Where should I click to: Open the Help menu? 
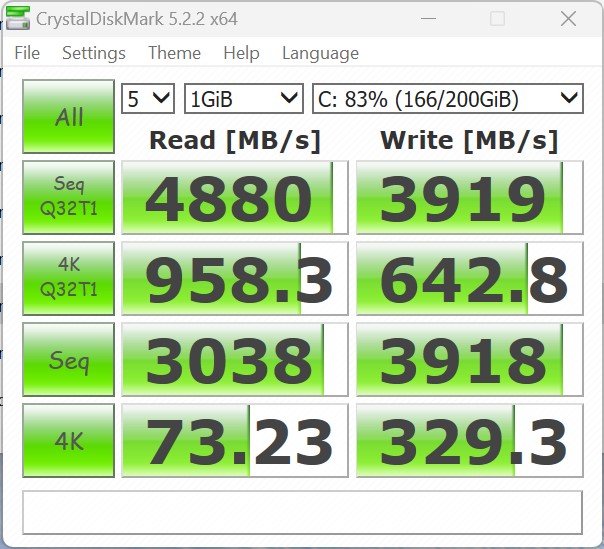click(241, 53)
